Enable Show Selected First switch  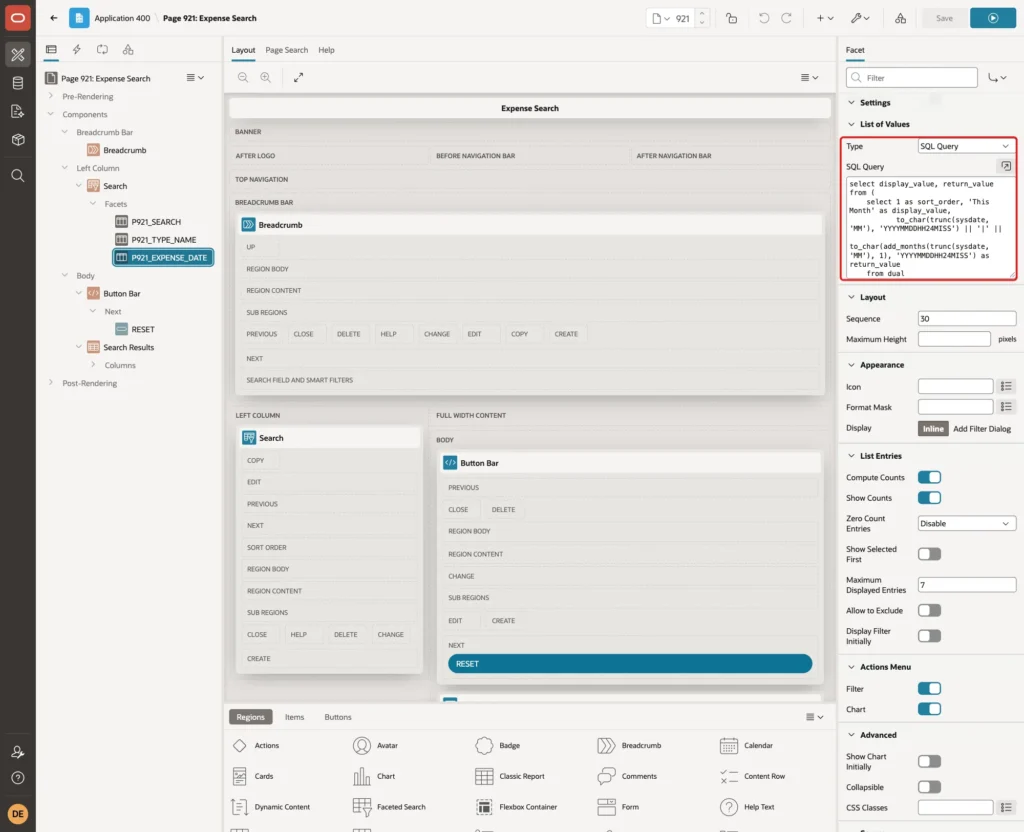click(x=929, y=554)
